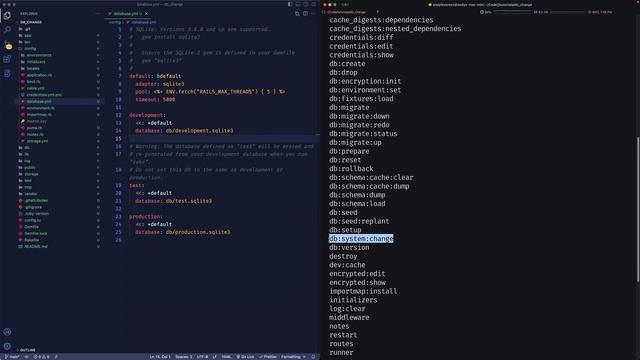Click the split editor icon

[305, 14]
